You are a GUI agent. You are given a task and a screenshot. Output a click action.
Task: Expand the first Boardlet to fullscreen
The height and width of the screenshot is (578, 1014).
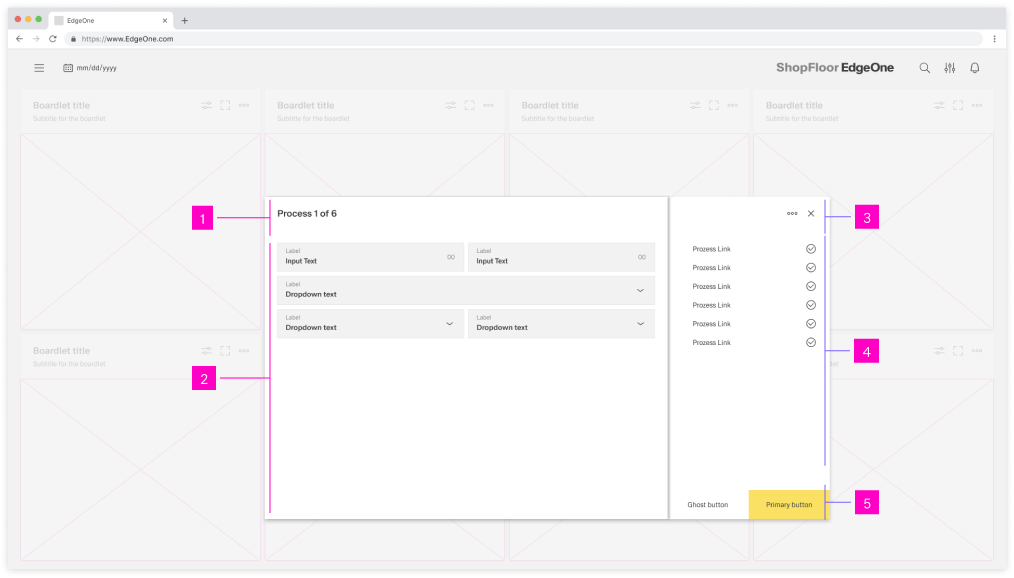pyautogui.click(x=225, y=104)
